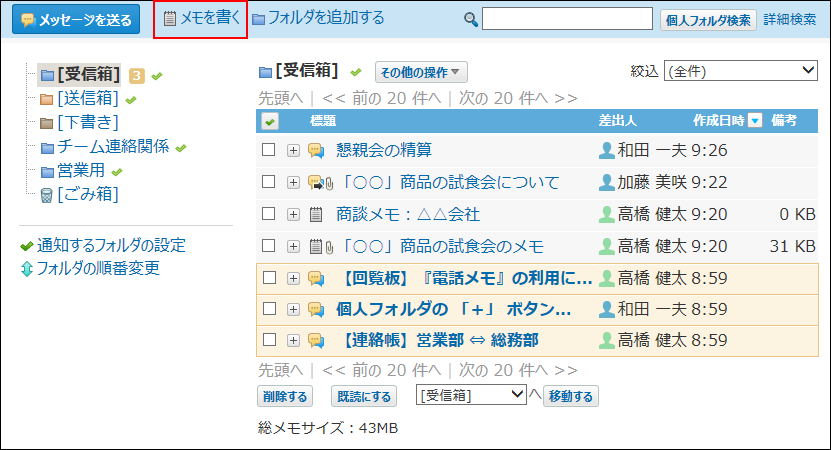The height and width of the screenshot is (450, 831).
Task: Open 詳細検索 advanced search
Action: click(790, 20)
